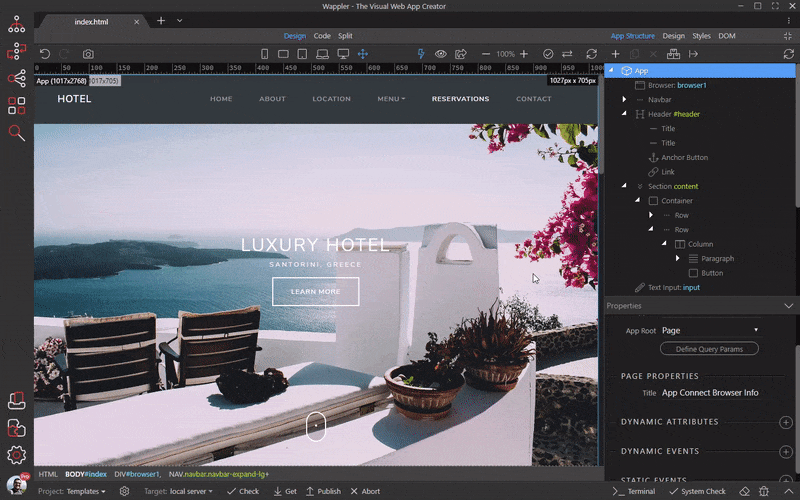The height and width of the screenshot is (500, 800).
Task: Open the Styles panel tab
Action: pos(701,36)
